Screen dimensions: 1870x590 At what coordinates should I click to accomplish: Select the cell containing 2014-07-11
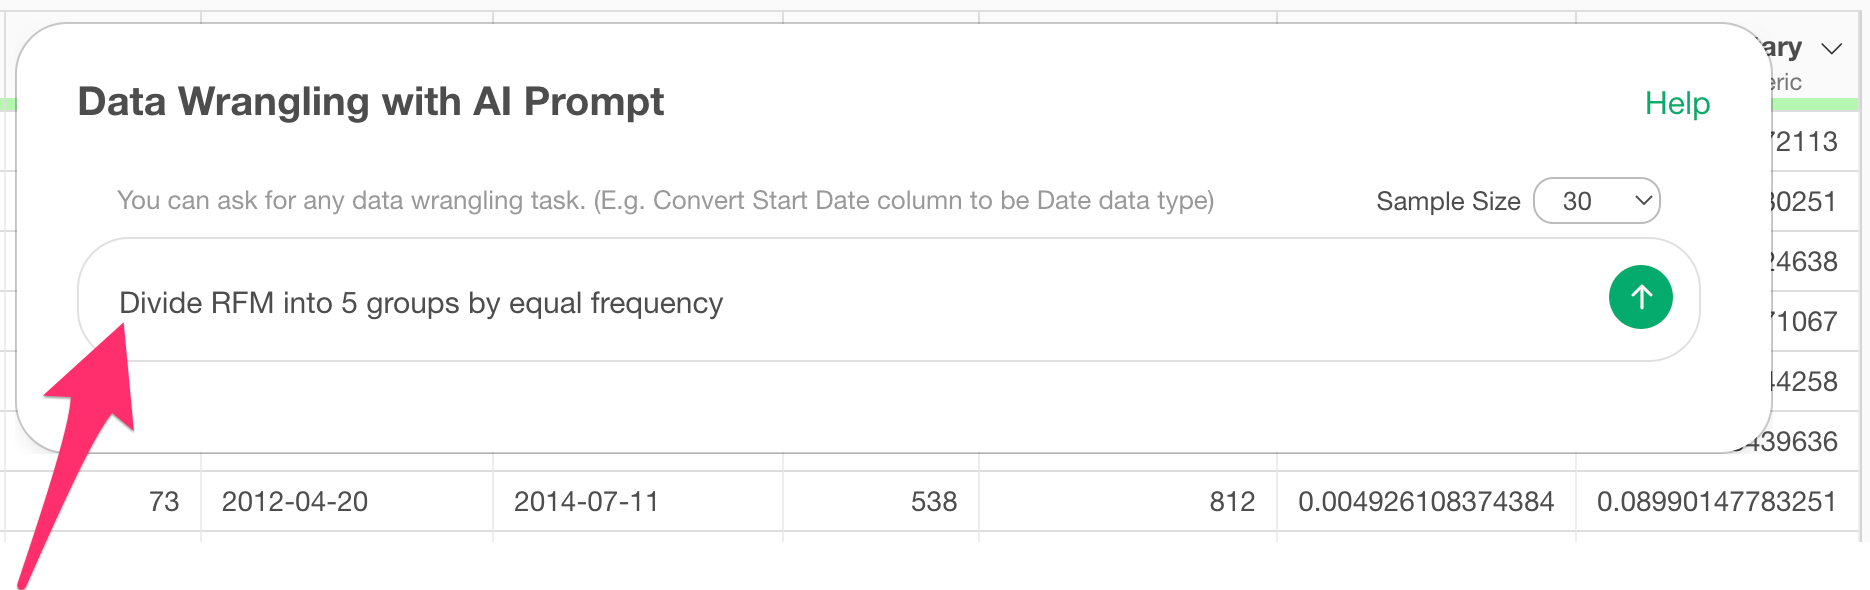pos(586,501)
